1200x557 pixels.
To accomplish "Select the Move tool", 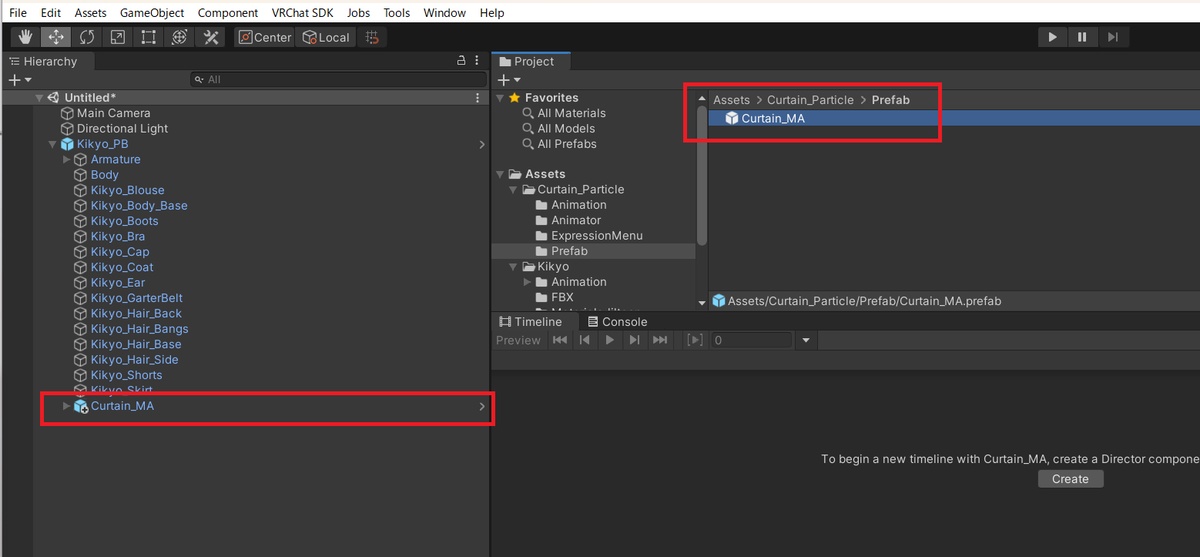I will pos(56,37).
